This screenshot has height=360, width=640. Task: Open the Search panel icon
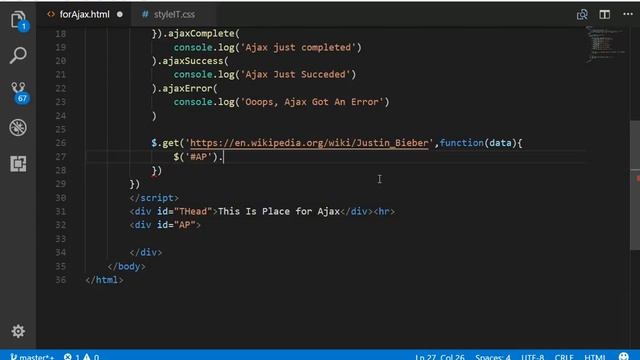(x=18, y=55)
